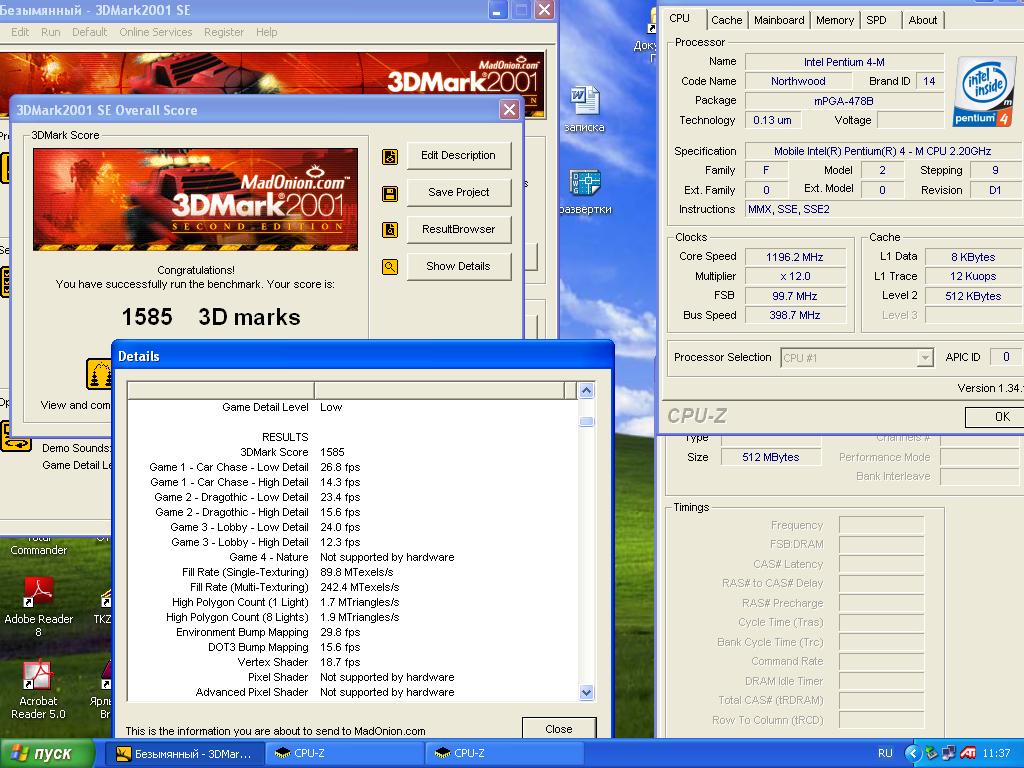Click the Show Details button
1024x768 pixels.
458,266
